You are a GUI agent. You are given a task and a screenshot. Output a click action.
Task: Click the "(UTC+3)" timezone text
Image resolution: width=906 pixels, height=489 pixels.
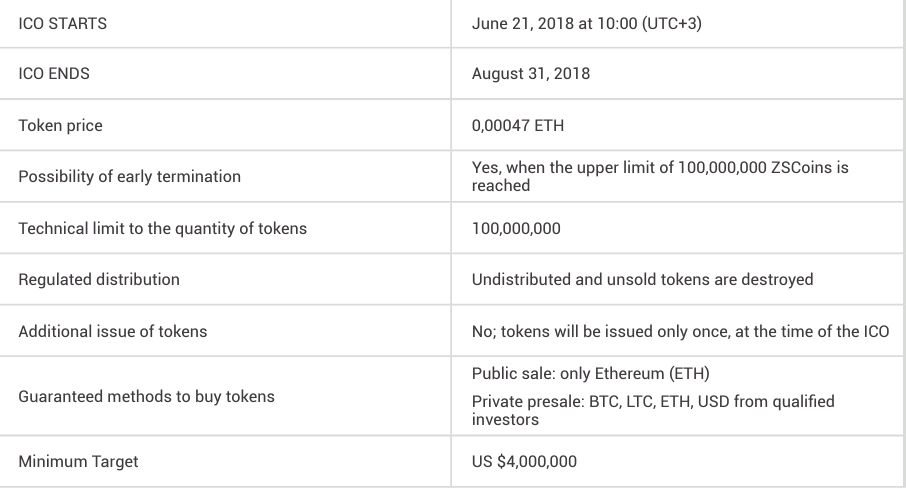point(670,23)
